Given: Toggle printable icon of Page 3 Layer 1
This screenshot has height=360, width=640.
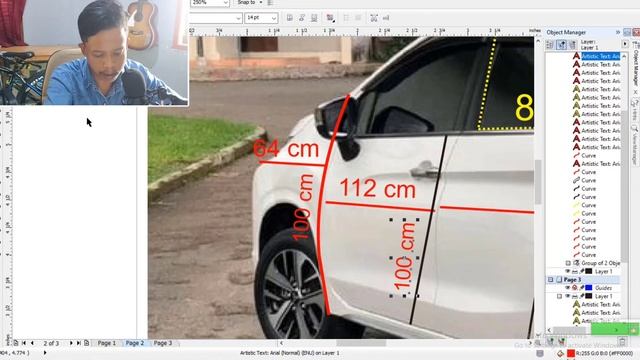Looking at the screenshot, I should pyautogui.click(x=575, y=296).
